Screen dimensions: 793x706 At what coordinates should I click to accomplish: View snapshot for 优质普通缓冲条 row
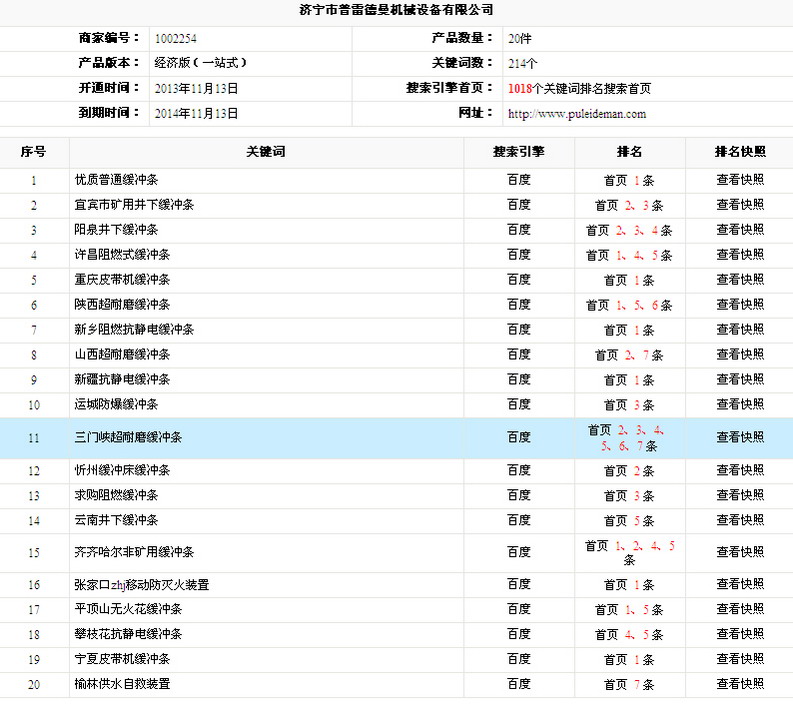tap(740, 180)
